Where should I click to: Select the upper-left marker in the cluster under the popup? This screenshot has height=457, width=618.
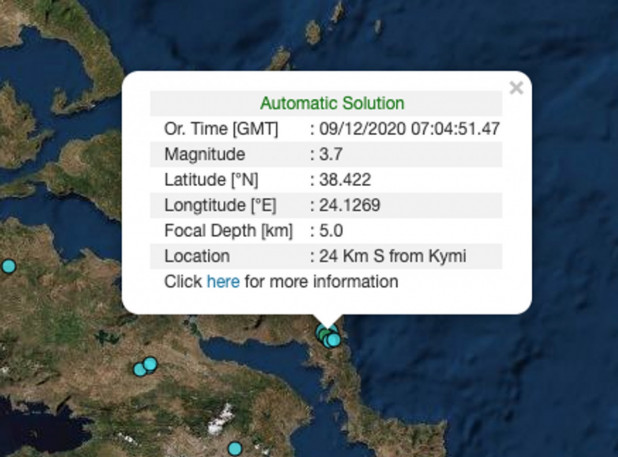(321, 330)
